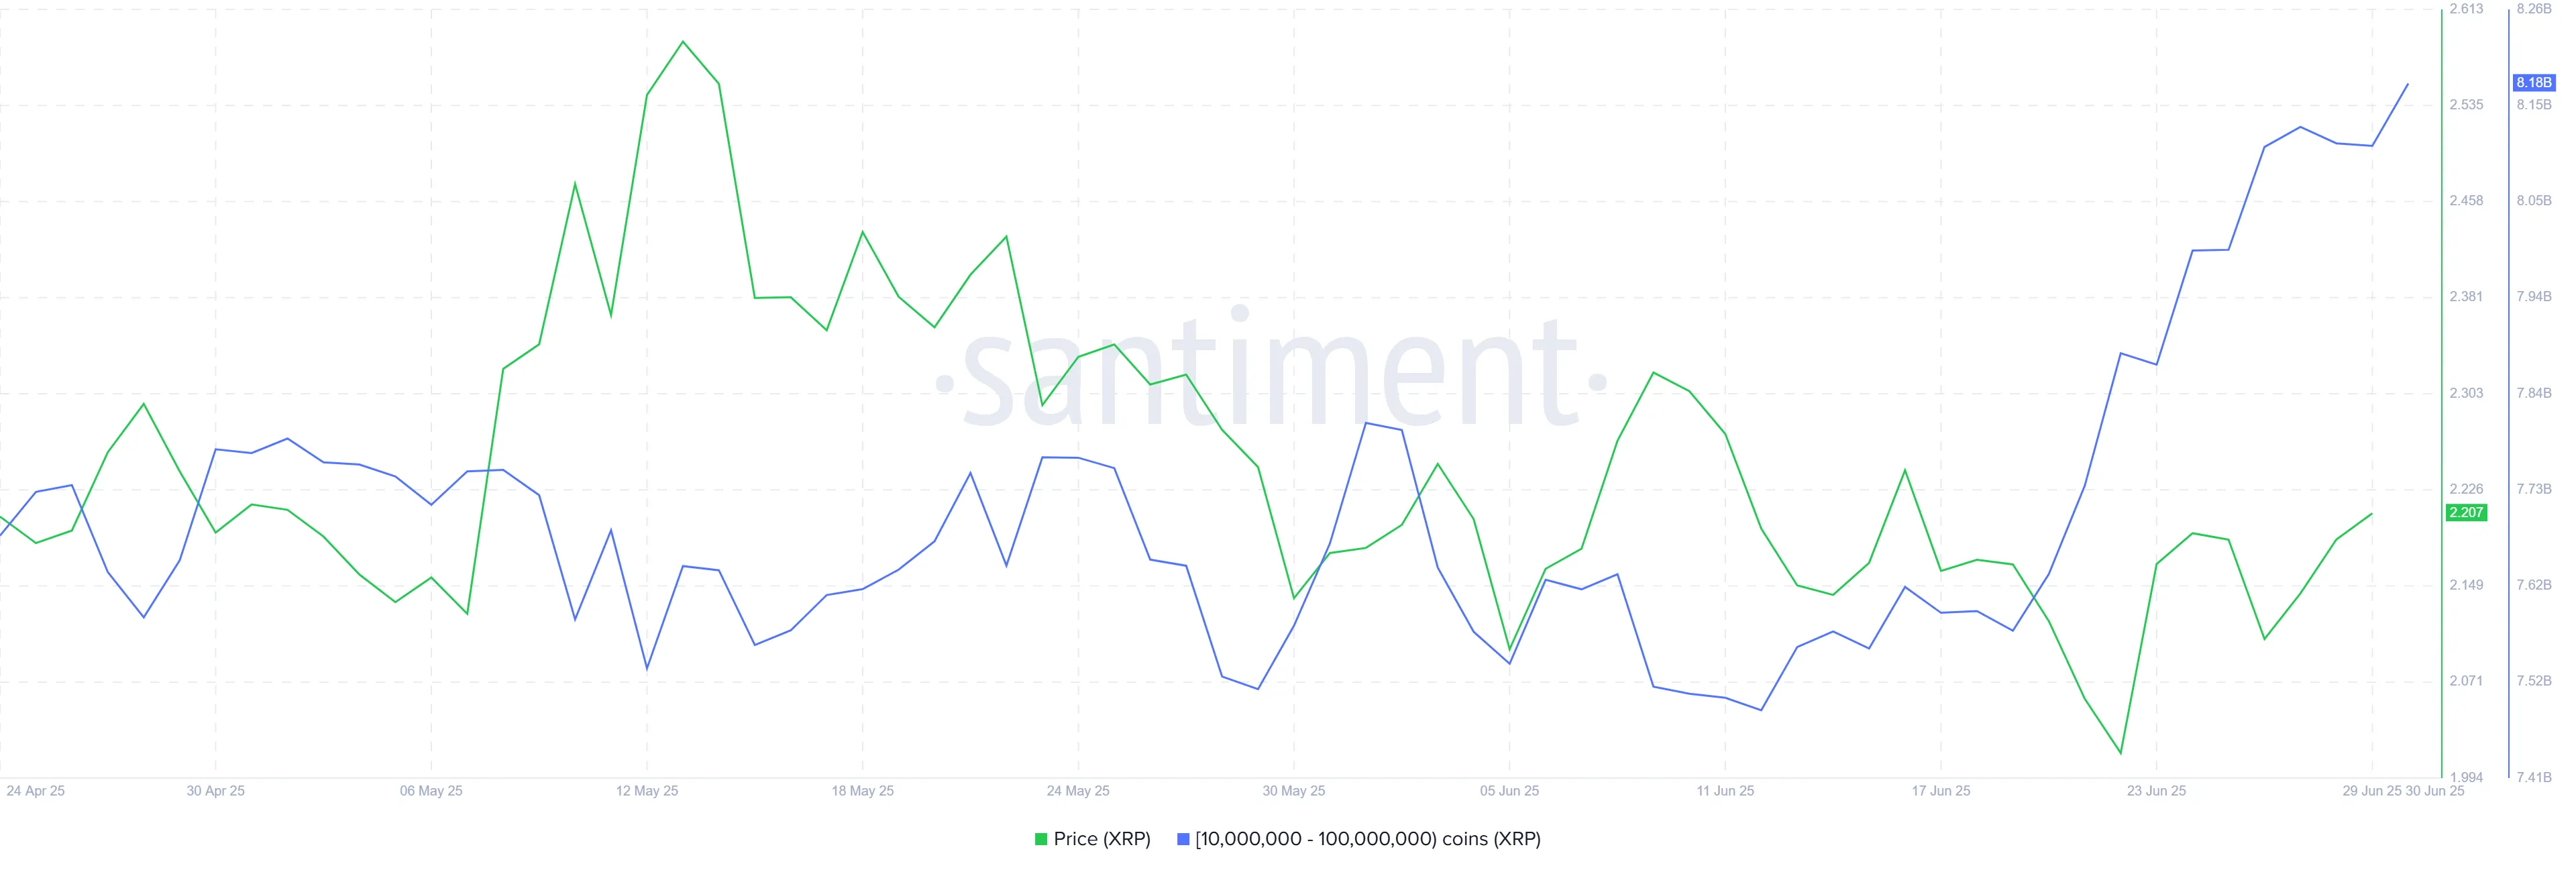Click the 2.149 price axis value
2576x872 pixels.
point(2466,585)
